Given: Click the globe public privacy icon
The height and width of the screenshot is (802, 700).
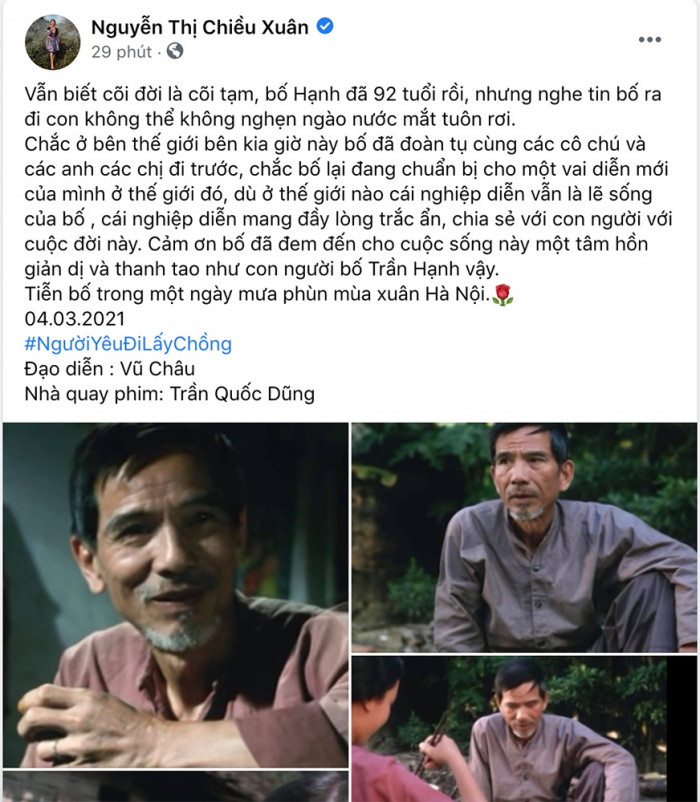Looking at the screenshot, I should (175, 51).
